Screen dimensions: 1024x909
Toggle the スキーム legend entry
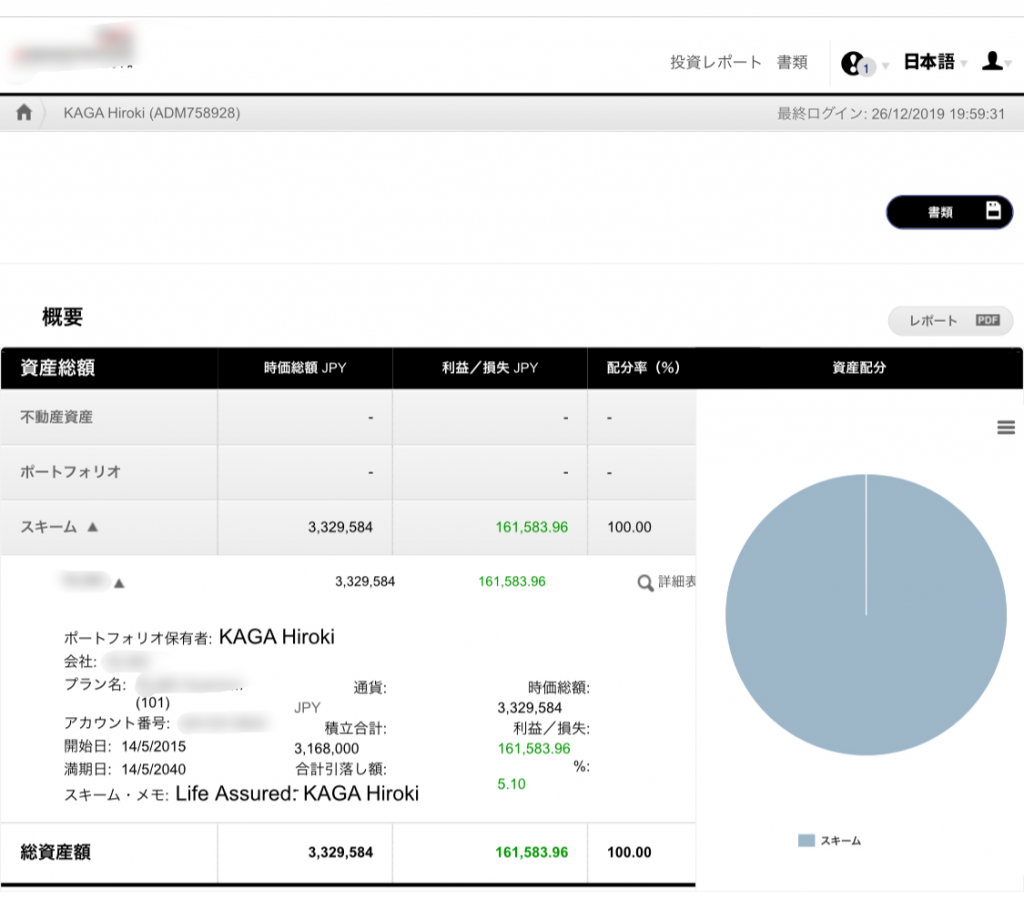tap(830, 841)
